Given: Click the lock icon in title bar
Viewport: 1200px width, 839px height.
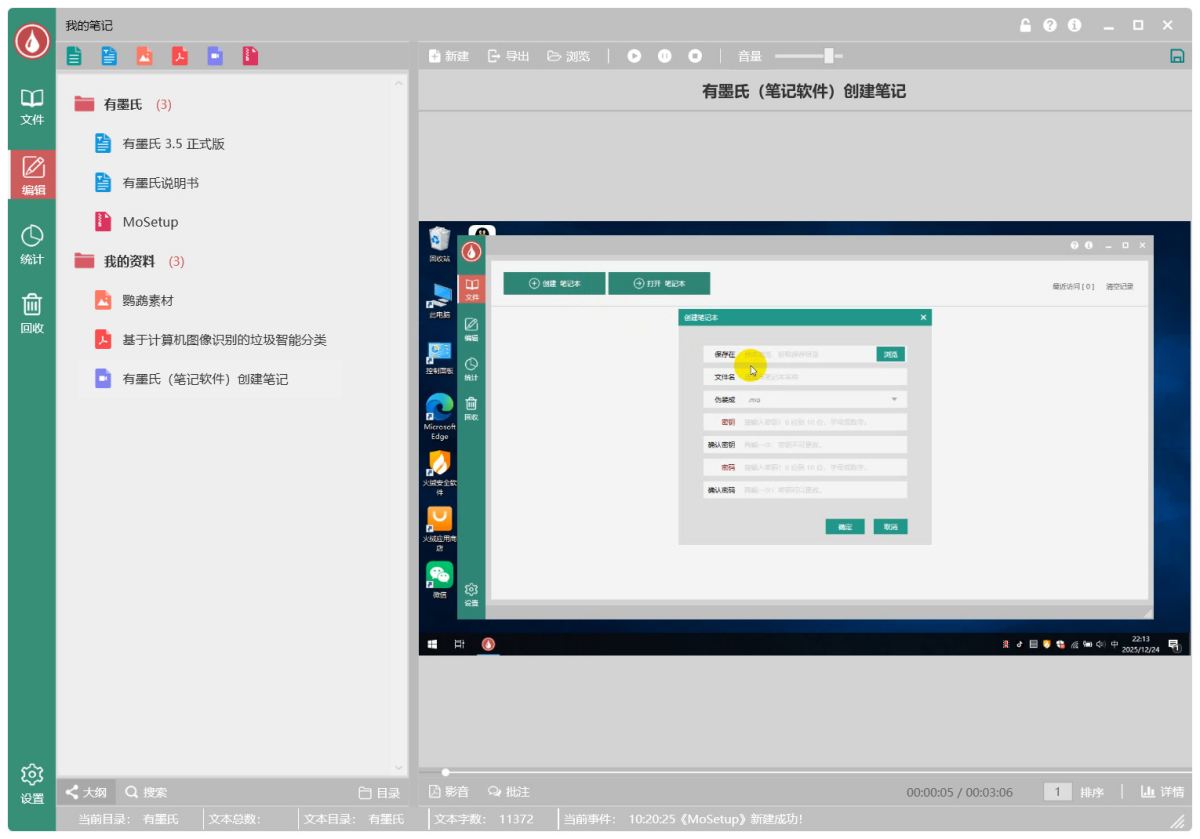Looking at the screenshot, I should [1025, 25].
